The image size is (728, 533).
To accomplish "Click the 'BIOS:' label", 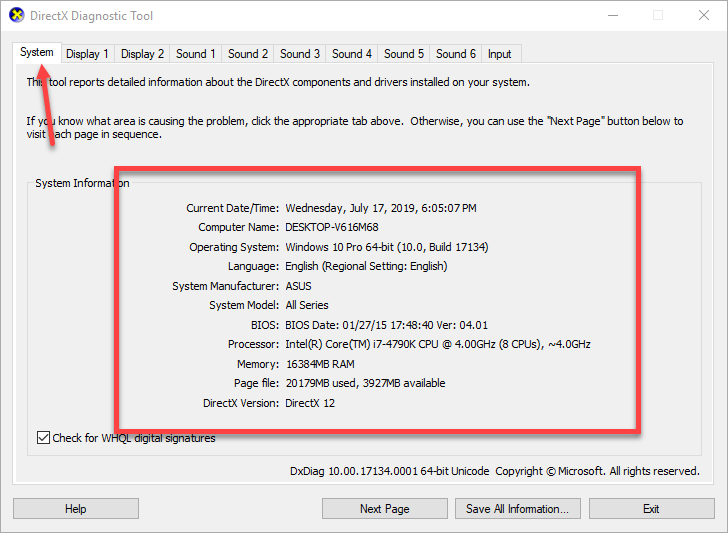I will point(265,325).
